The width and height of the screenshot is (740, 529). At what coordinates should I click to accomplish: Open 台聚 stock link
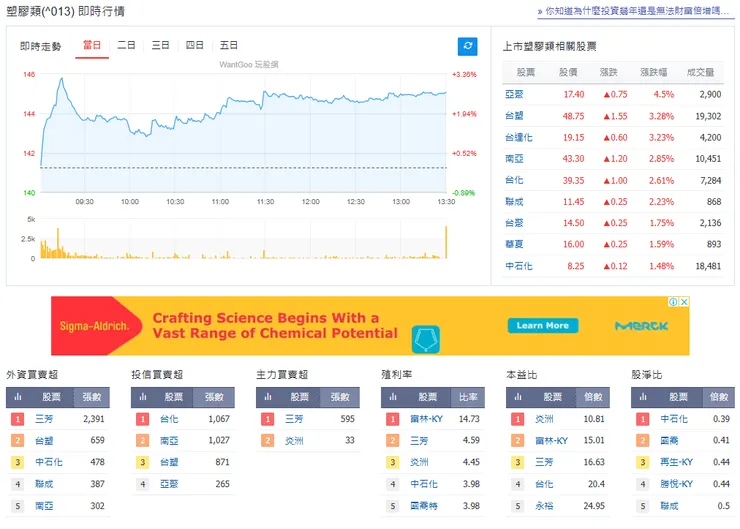(514, 223)
